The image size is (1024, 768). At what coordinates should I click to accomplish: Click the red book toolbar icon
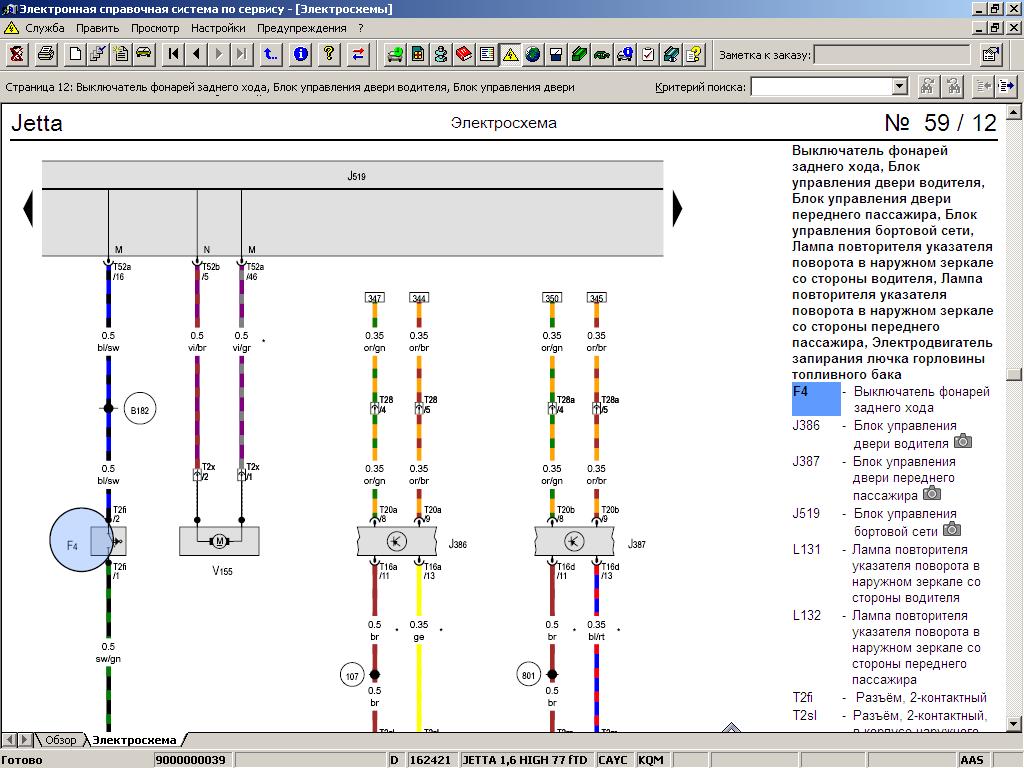point(464,54)
